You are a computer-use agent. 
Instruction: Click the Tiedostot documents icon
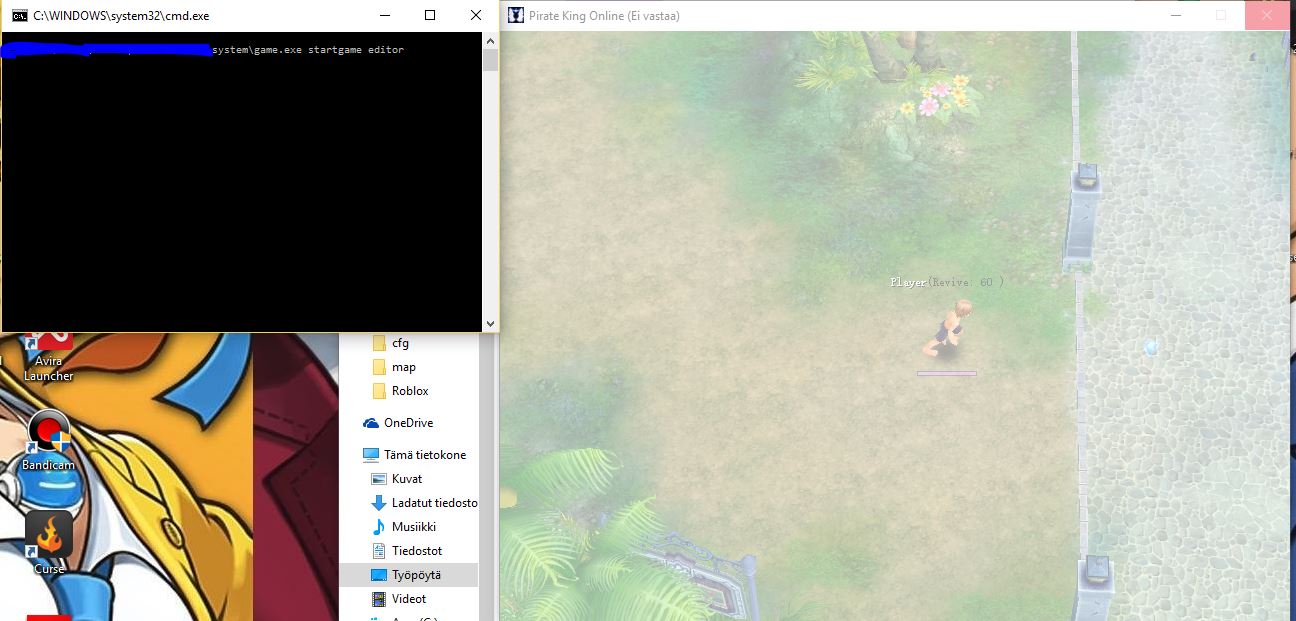[x=379, y=551]
